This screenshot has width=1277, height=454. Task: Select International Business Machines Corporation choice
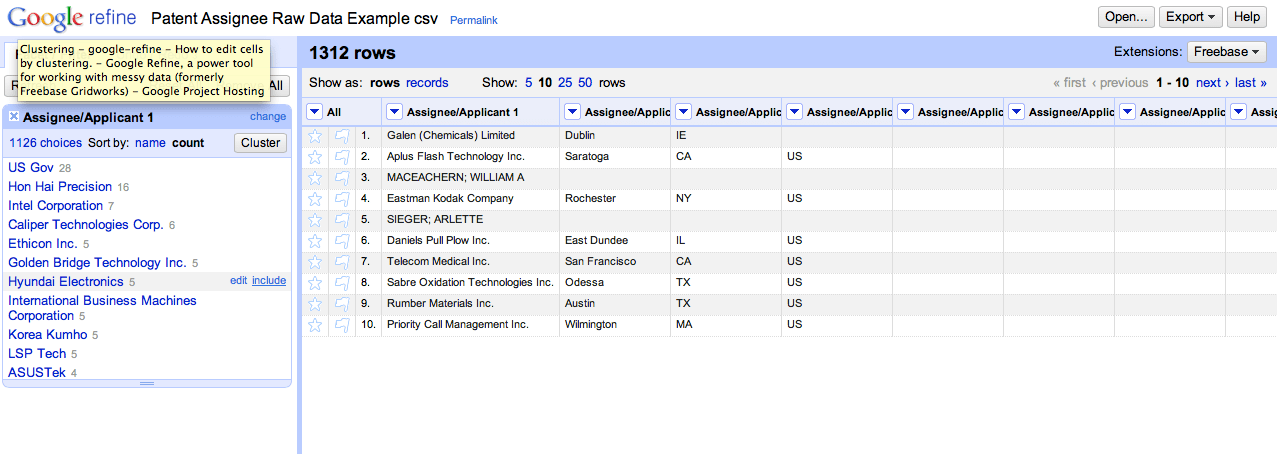coord(102,308)
